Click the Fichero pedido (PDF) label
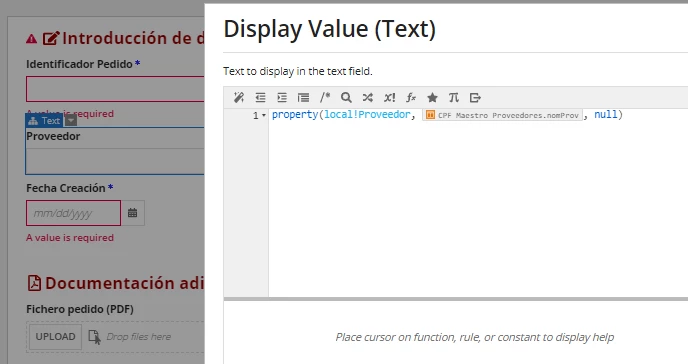The image size is (688, 364). [x=80, y=309]
